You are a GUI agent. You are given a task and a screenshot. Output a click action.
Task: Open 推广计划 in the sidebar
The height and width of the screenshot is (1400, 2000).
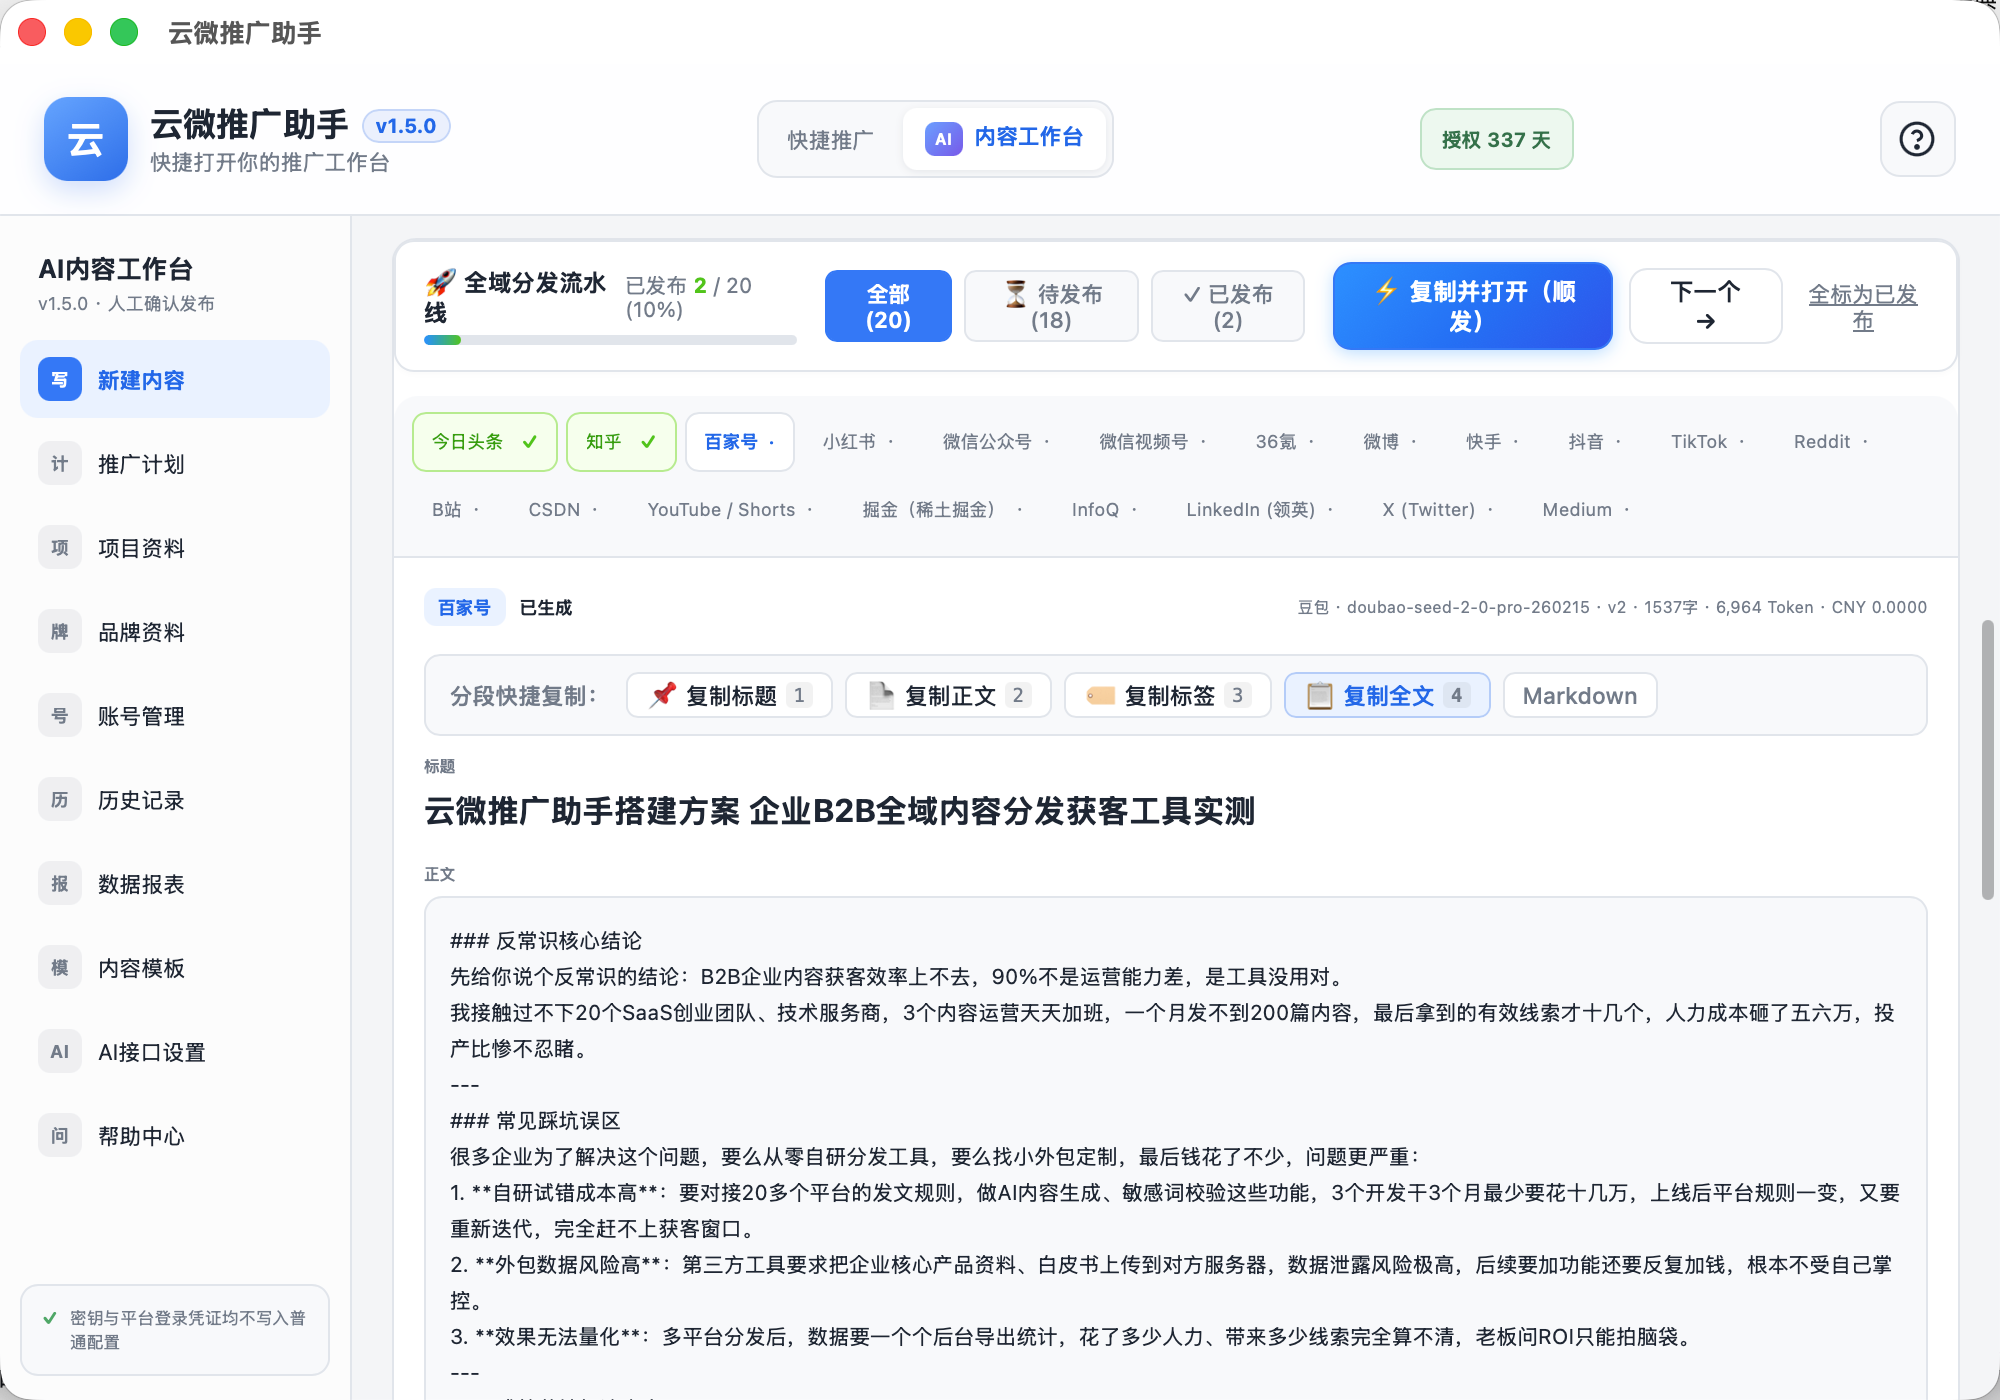[x=175, y=464]
